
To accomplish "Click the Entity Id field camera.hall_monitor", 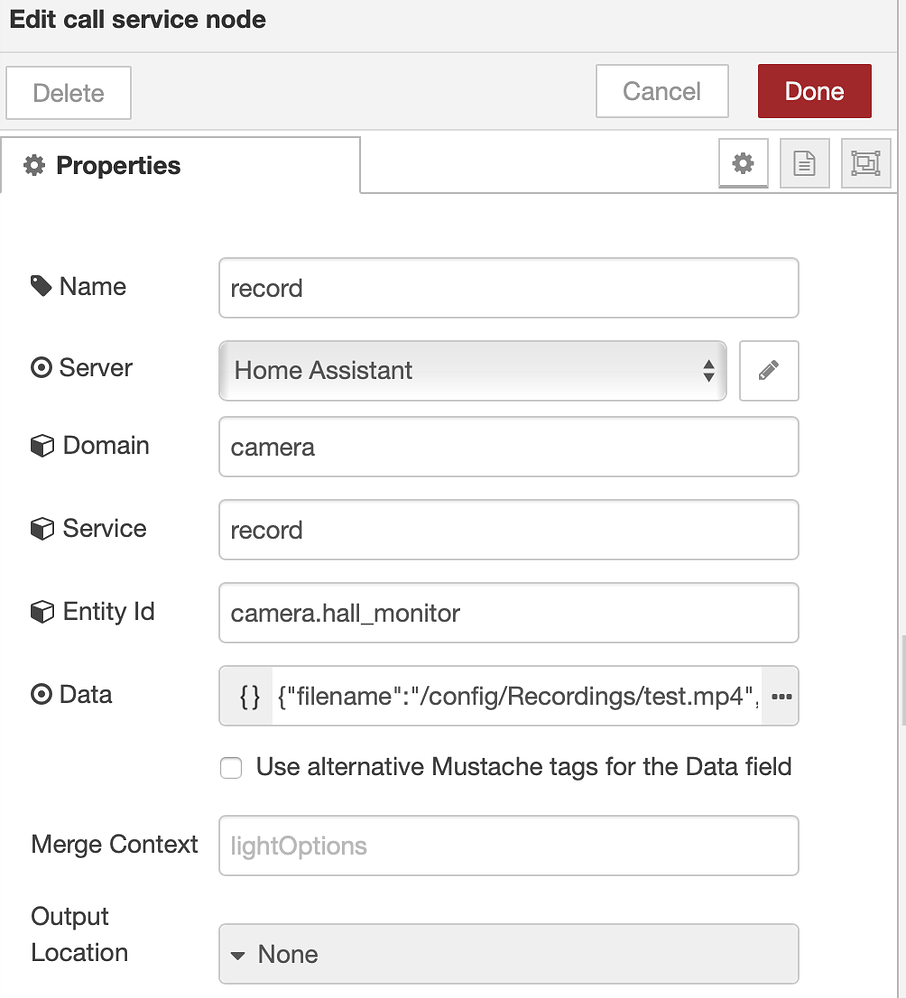I will [509, 613].
